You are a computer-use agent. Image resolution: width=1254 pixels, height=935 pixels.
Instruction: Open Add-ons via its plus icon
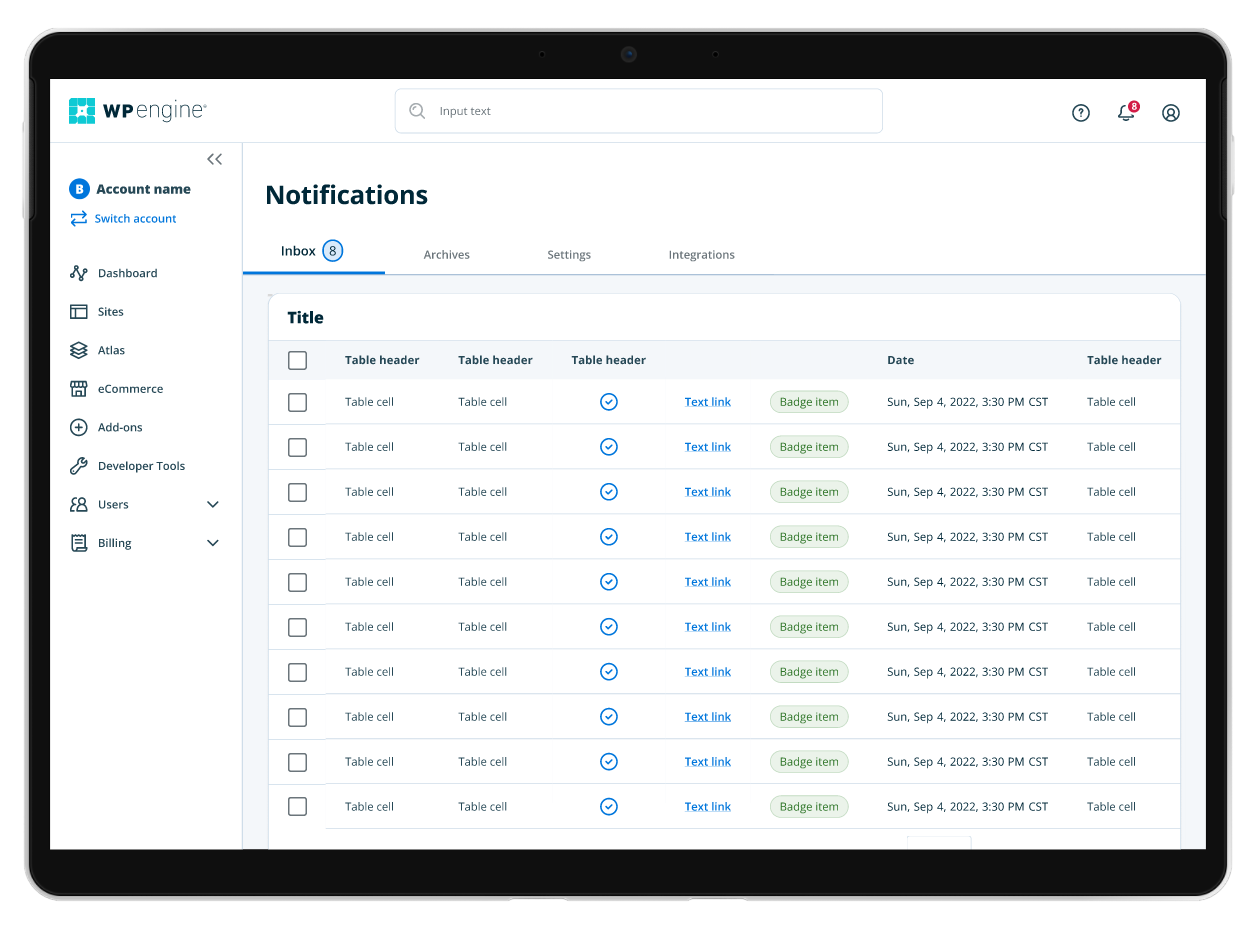pyautogui.click(x=79, y=428)
